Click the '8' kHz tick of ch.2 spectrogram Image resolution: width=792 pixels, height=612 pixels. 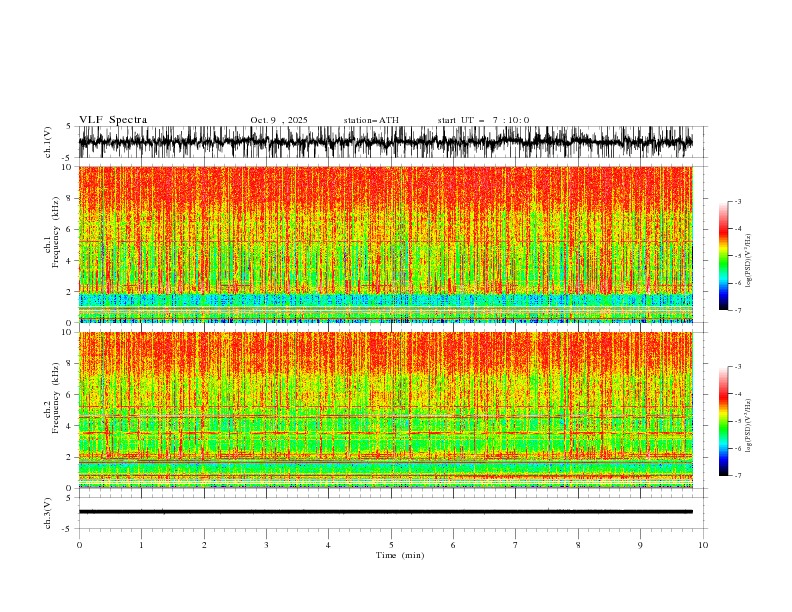pos(69,364)
